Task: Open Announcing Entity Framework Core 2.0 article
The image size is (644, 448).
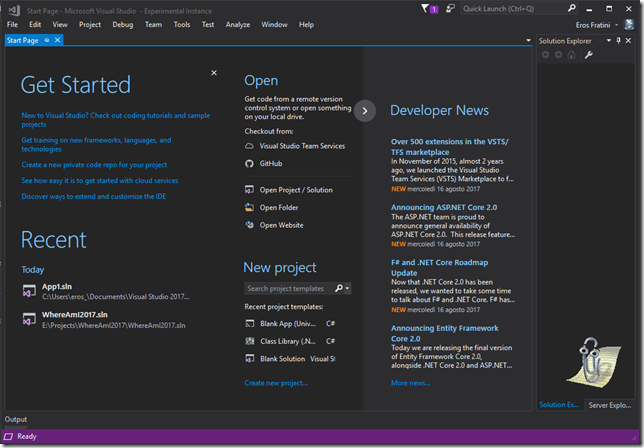Action: click(x=444, y=333)
